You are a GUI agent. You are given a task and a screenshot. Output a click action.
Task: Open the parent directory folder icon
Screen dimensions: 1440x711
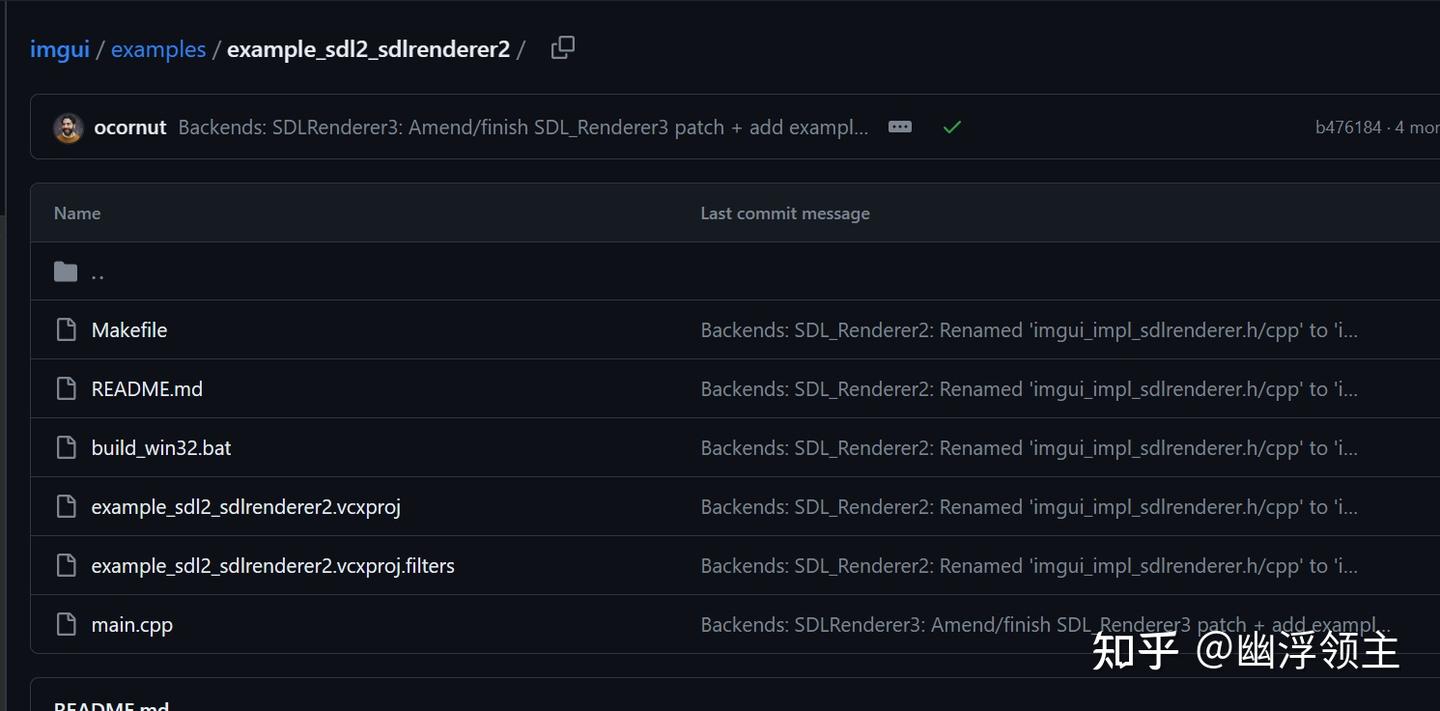coord(66,272)
